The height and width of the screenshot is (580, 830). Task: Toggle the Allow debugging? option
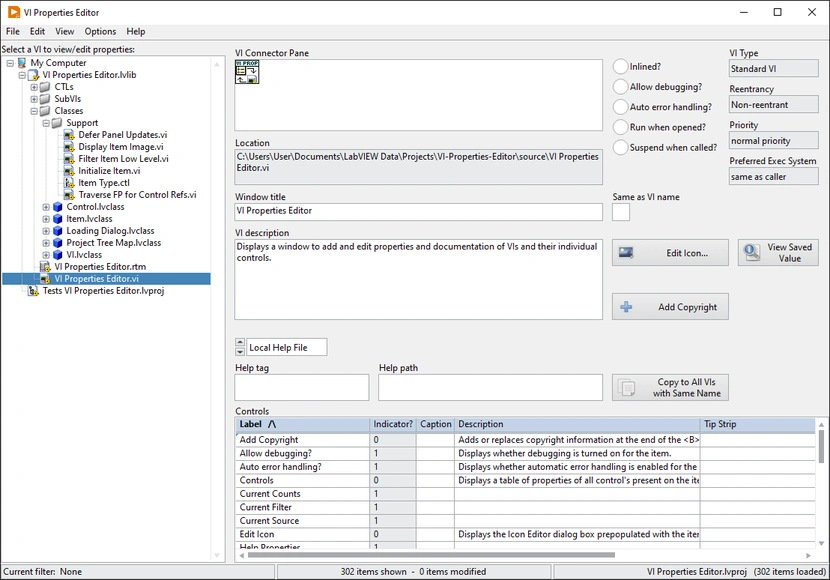[620, 87]
